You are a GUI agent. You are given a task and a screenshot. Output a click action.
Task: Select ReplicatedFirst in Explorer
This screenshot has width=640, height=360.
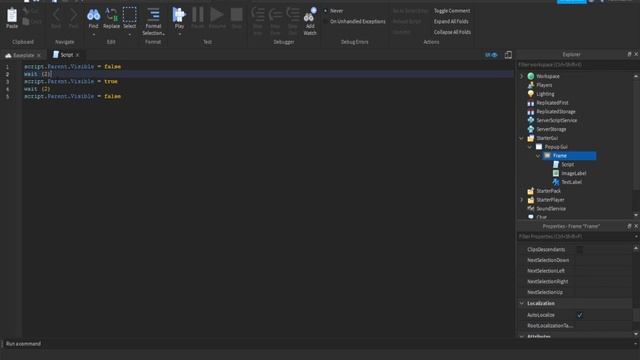tap(552, 103)
